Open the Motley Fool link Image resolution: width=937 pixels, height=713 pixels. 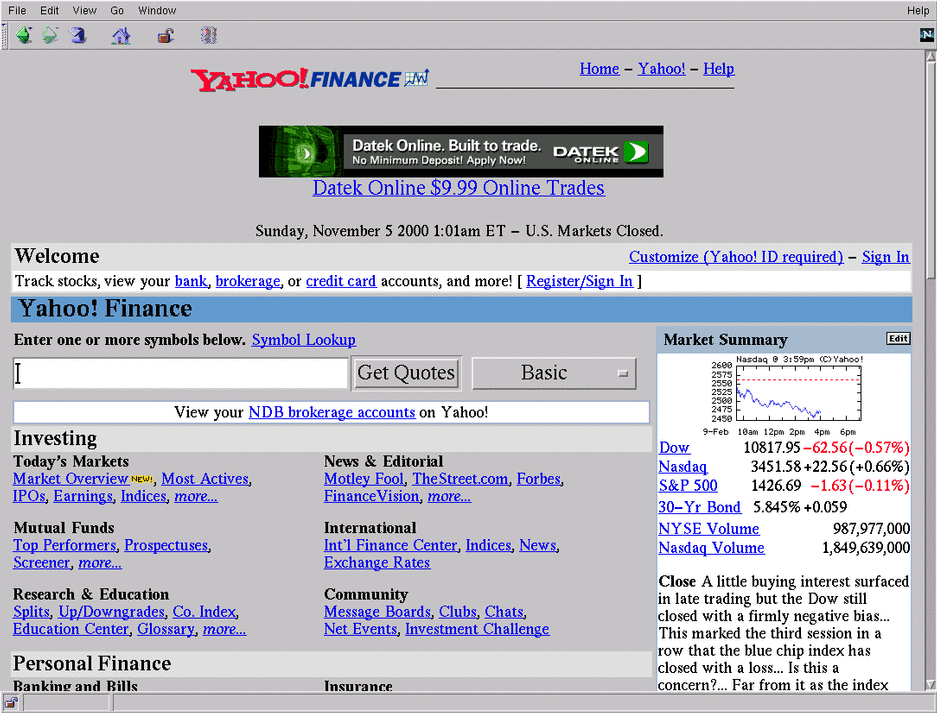click(x=364, y=479)
